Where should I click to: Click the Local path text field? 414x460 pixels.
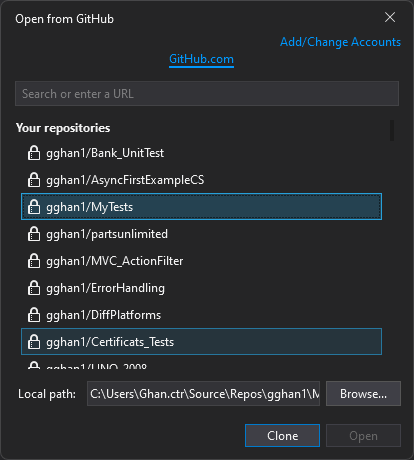[x=203, y=394]
